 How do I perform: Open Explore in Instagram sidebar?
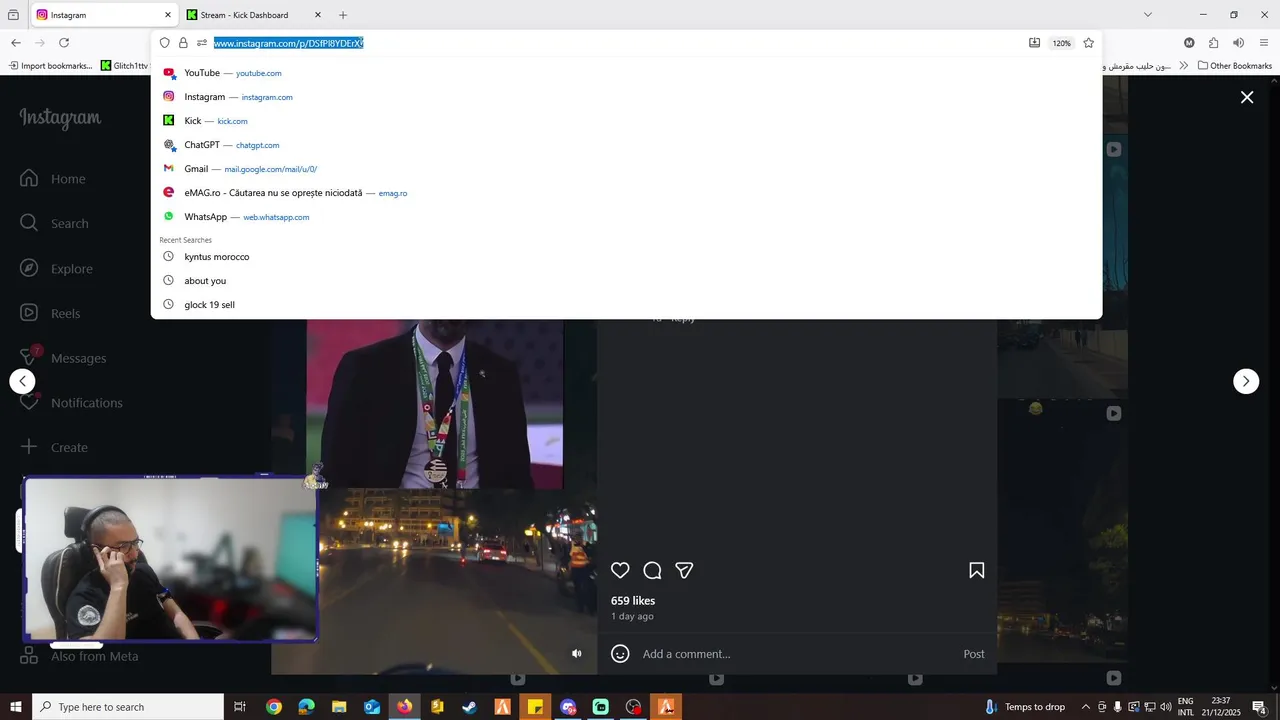click(x=57, y=268)
